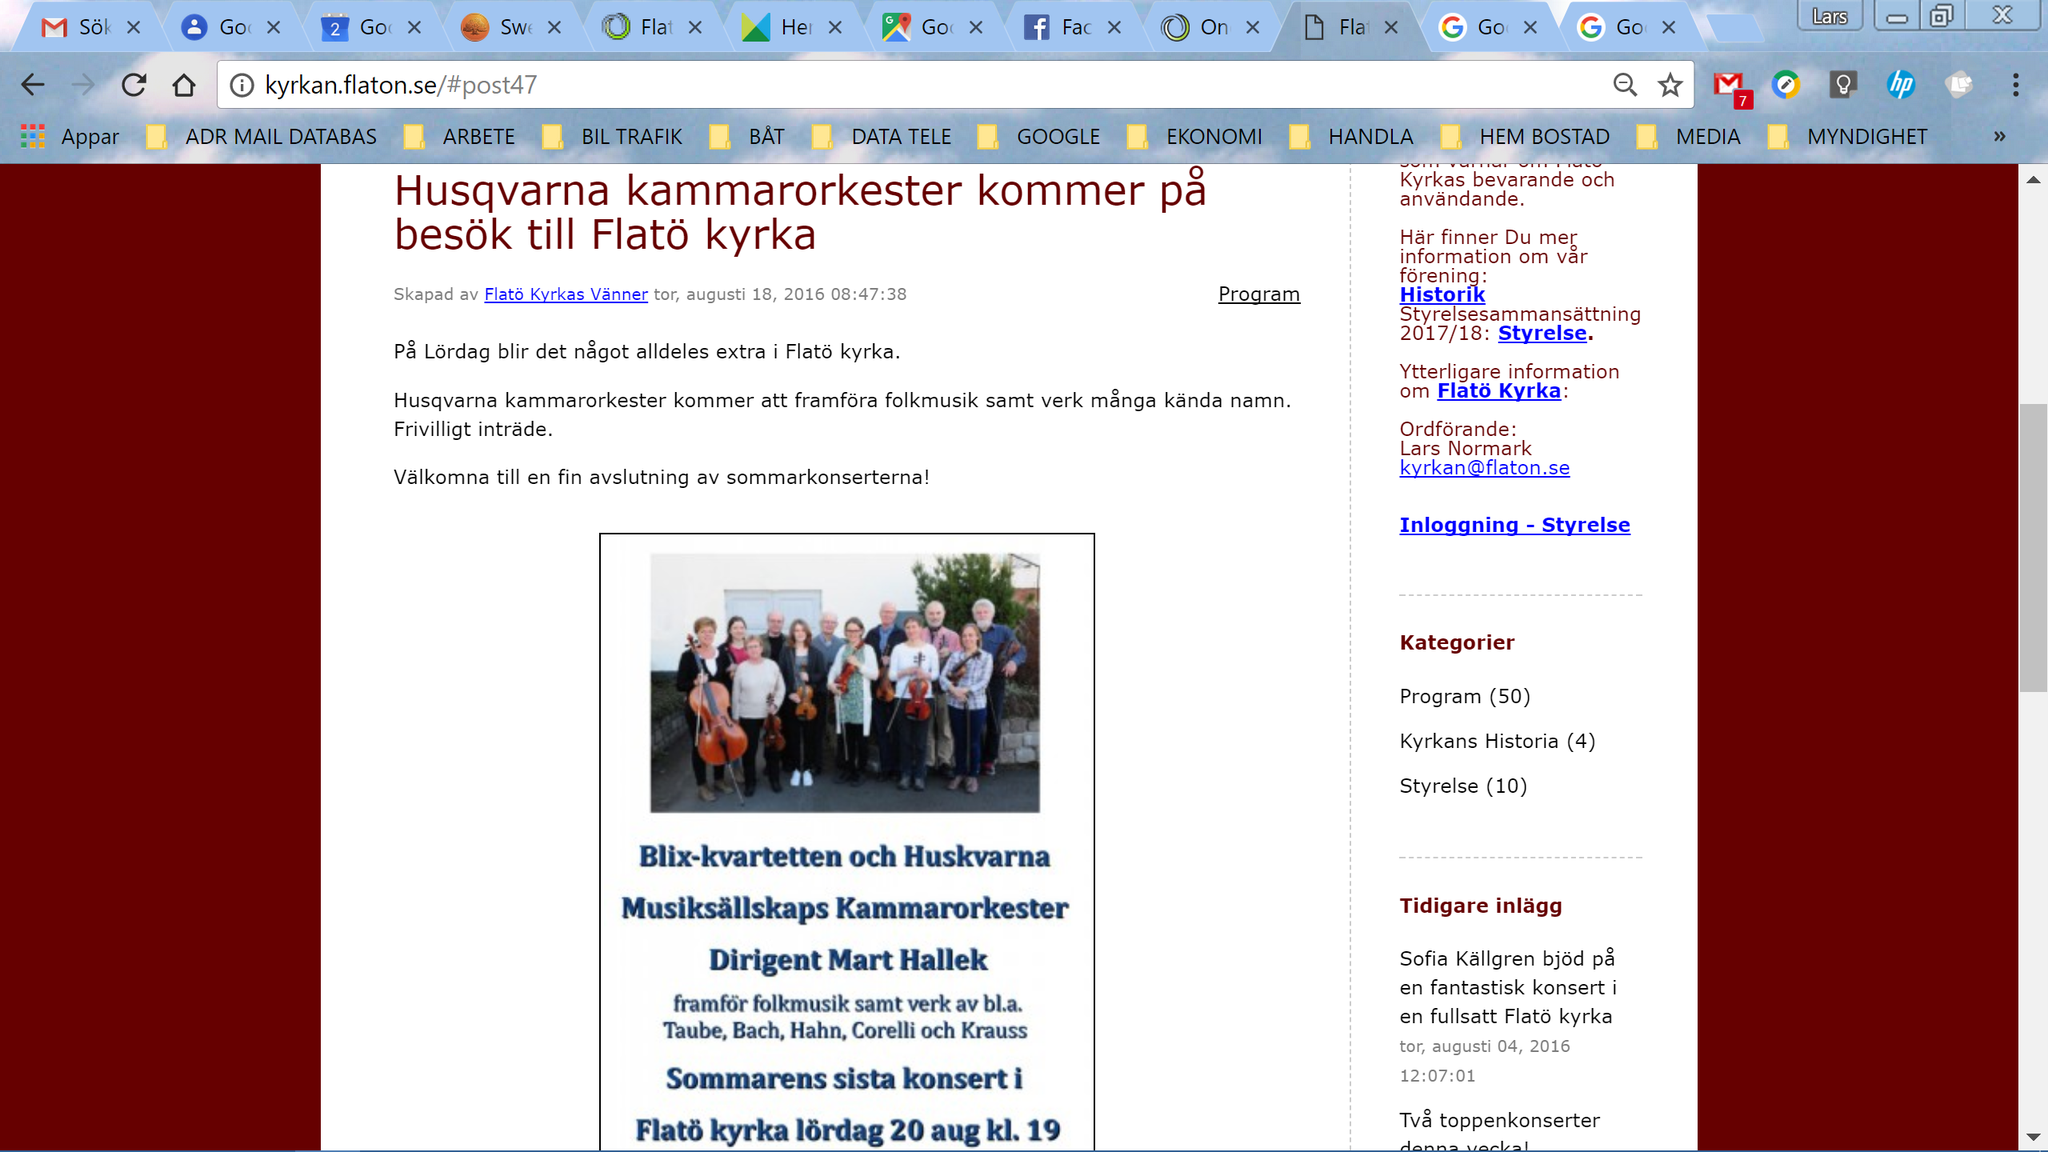Click the zoom magnifier icon in address bar

[1625, 85]
